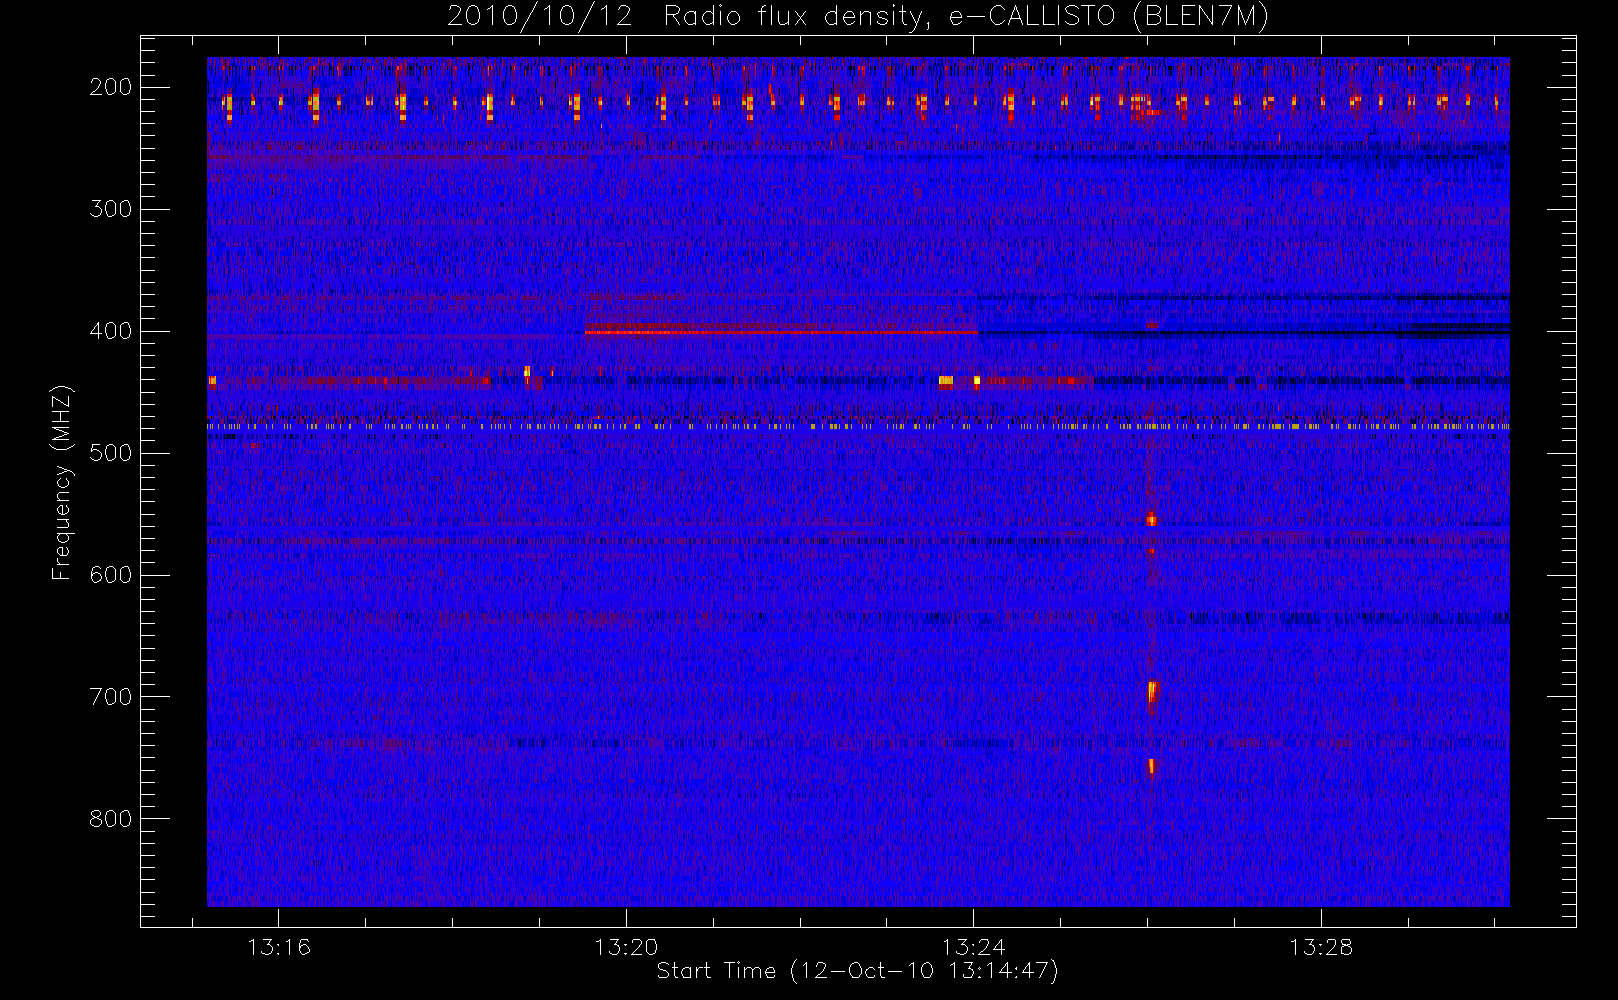
Task: Click the bright burst near 700 MHz
Action: (x=1151, y=692)
